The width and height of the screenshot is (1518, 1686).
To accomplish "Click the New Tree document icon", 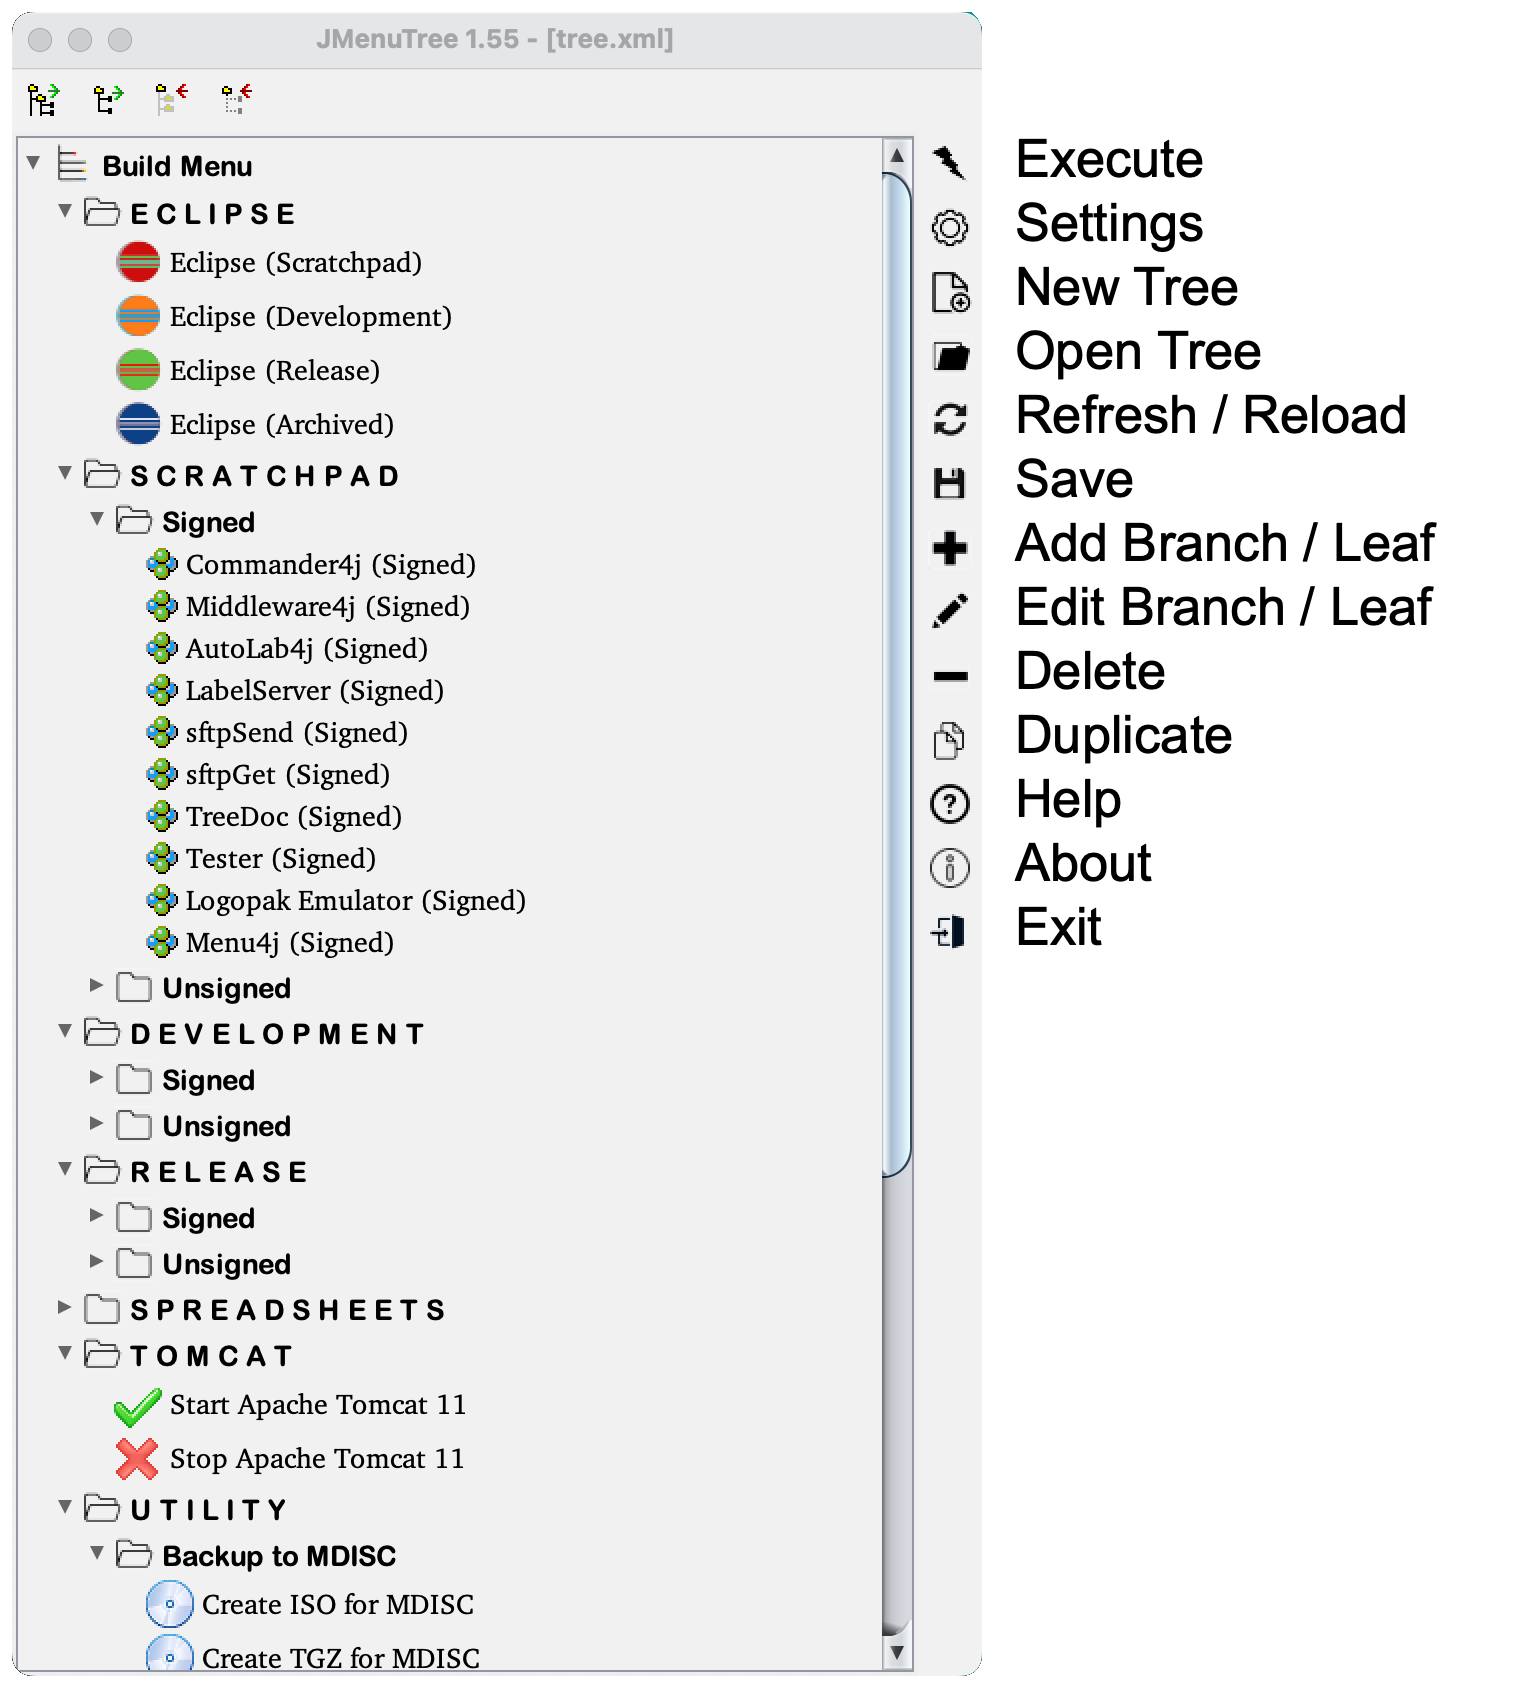I will 950,292.
